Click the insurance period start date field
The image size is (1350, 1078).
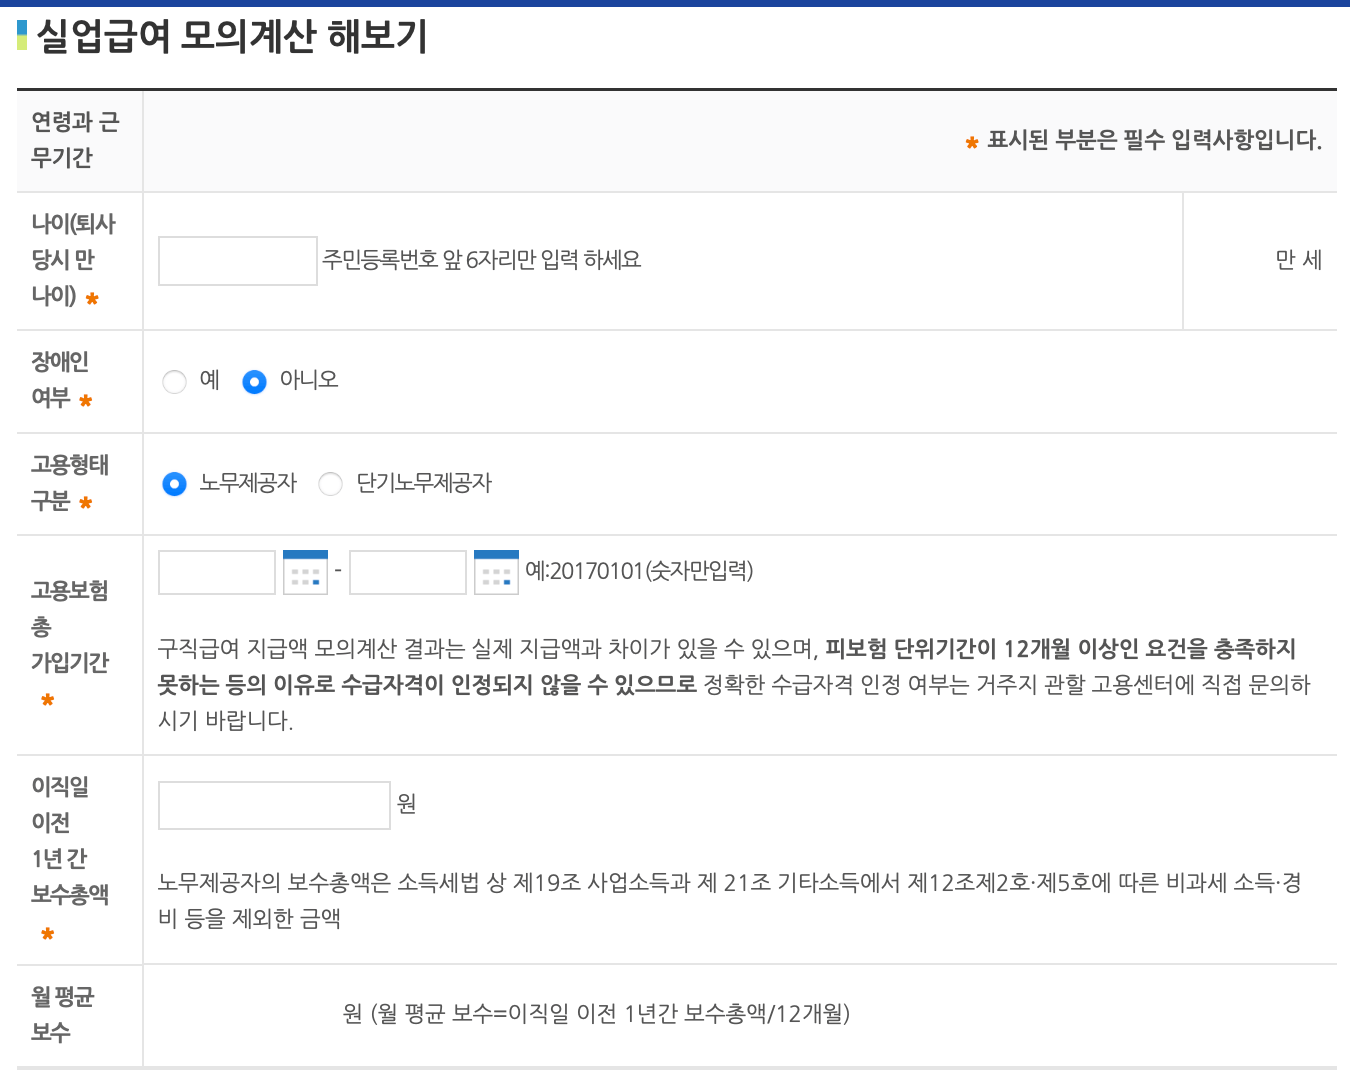coord(216,571)
